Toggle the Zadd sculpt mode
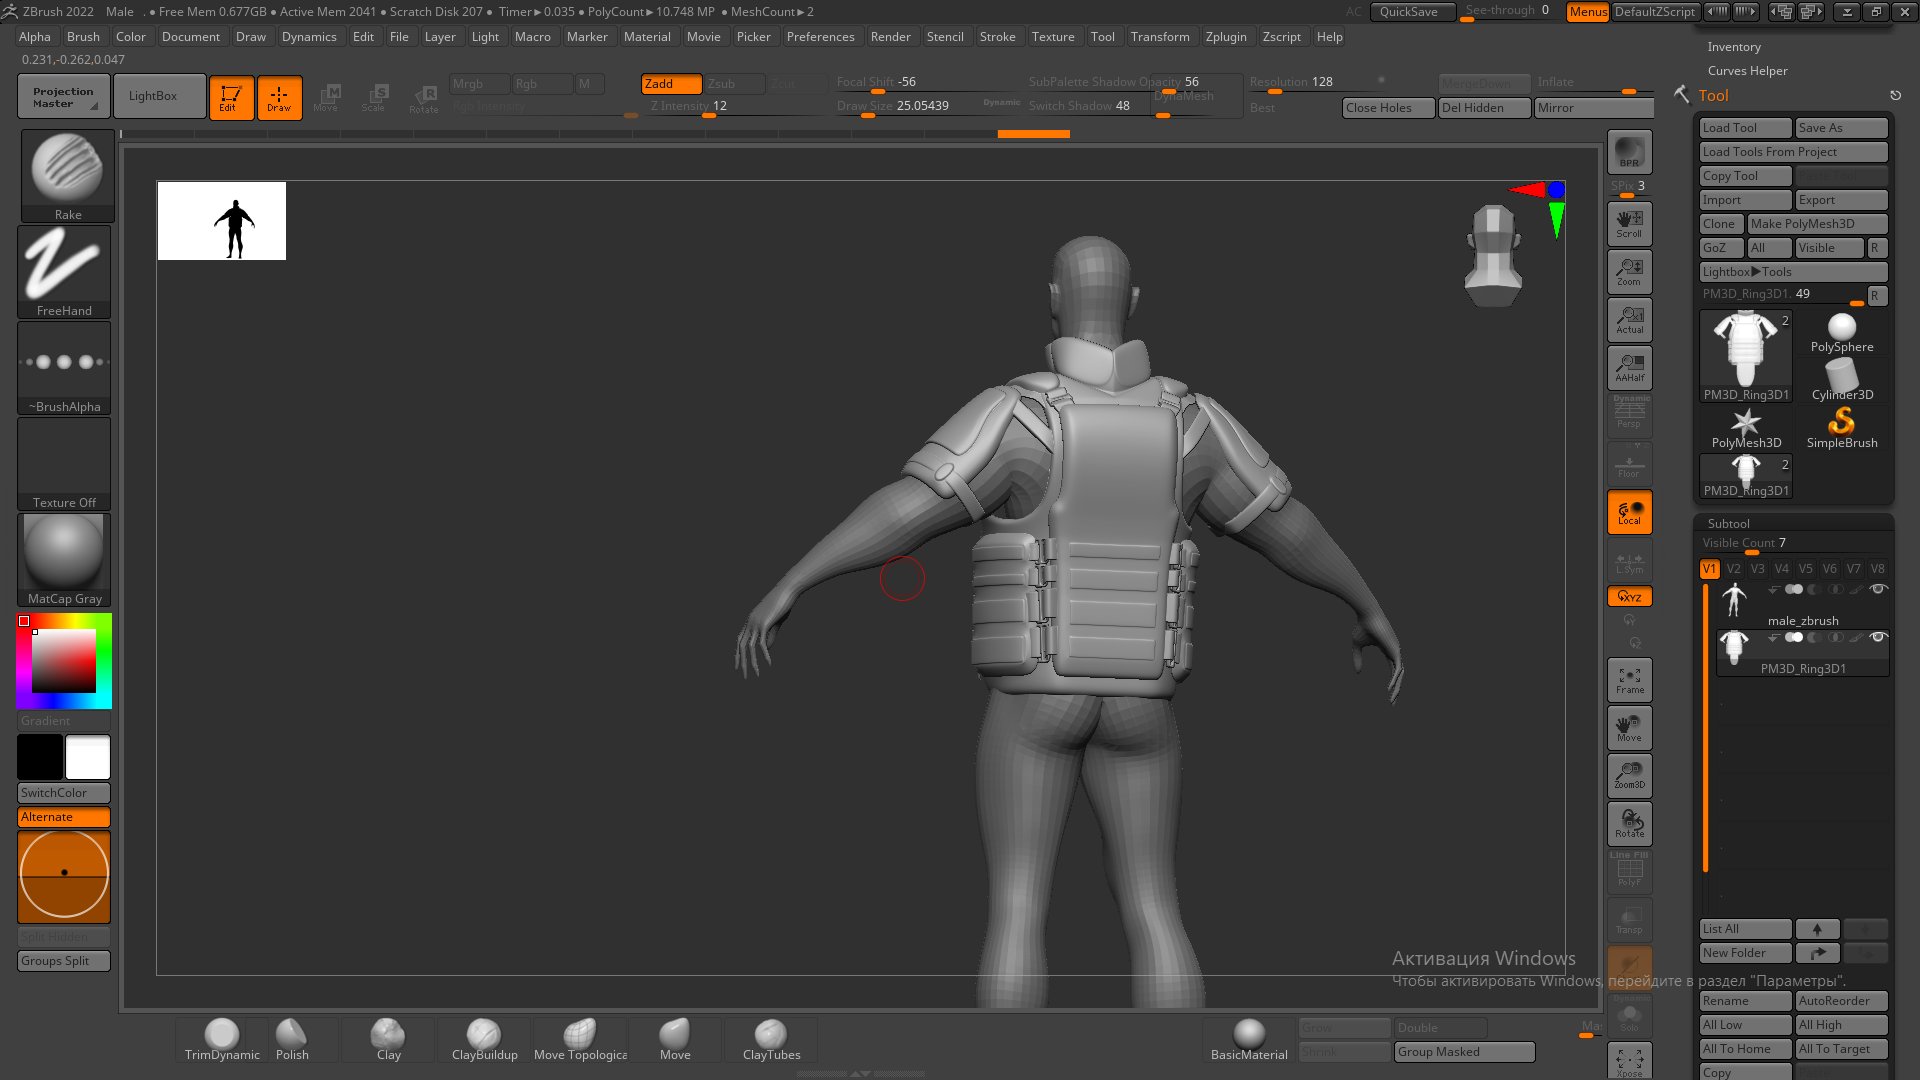The image size is (1920, 1080). 671,84
